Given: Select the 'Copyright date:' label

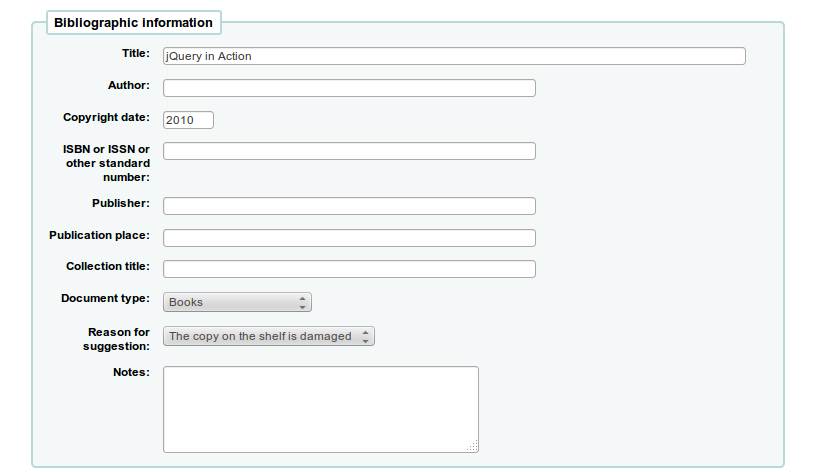Looking at the screenshot, I should [106, 117].
